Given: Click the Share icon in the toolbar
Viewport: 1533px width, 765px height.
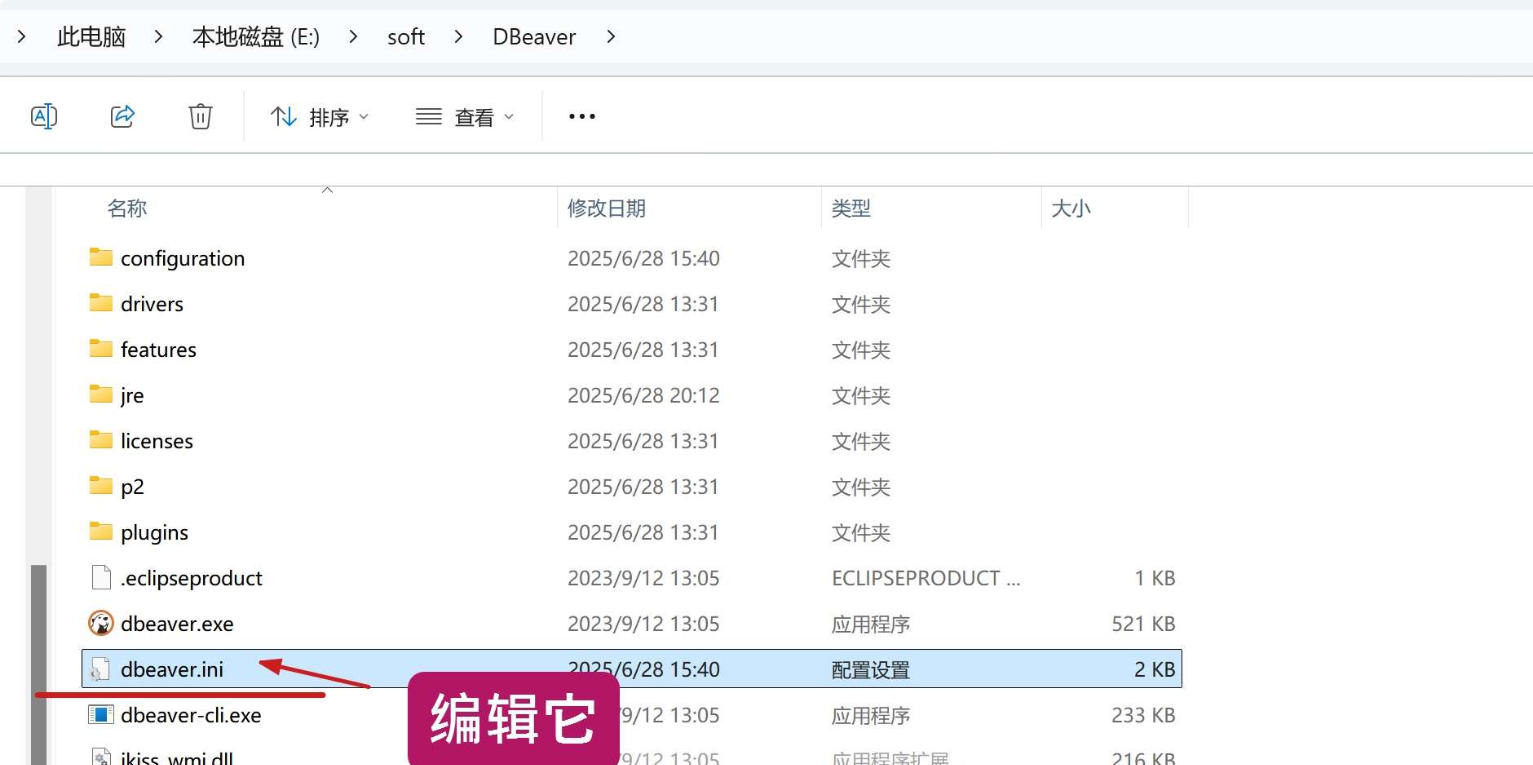Looking at the screenshot, I should [122, 116].
